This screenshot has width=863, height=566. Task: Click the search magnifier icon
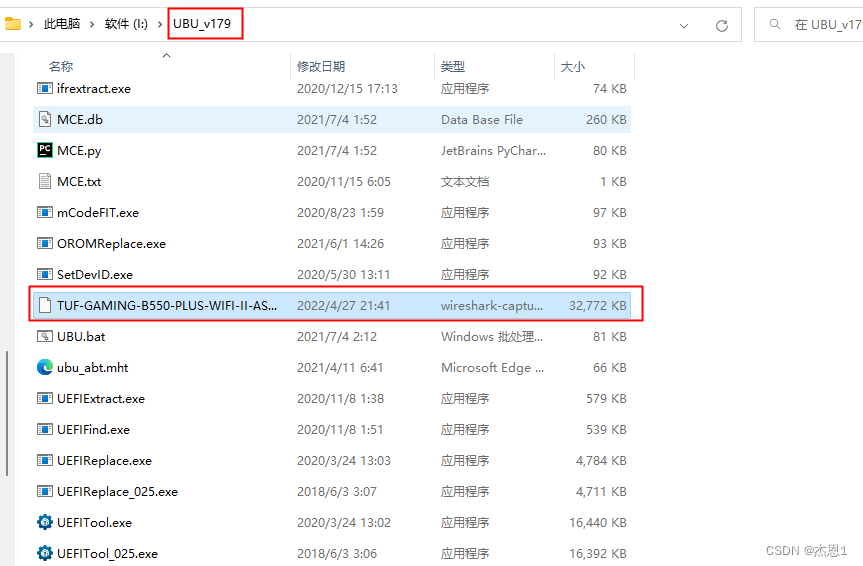(x=774, y=24)
